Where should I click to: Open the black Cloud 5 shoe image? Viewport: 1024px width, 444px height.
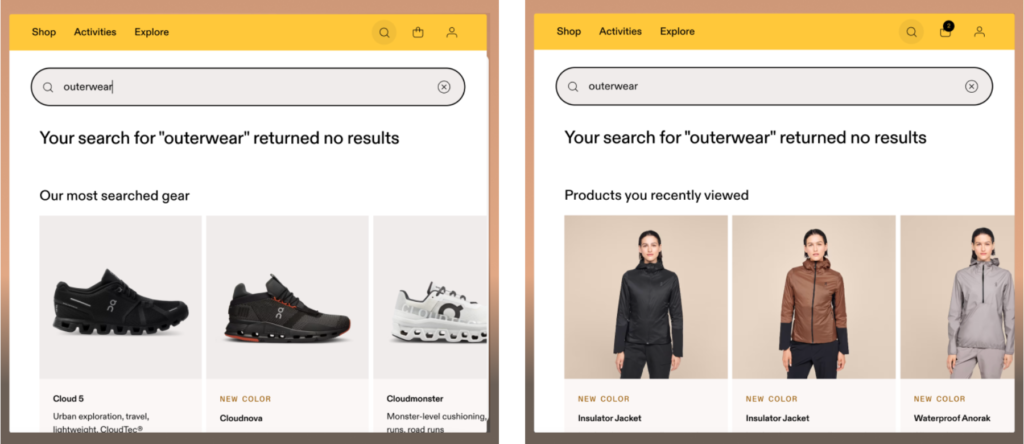(x=121, y=297)
